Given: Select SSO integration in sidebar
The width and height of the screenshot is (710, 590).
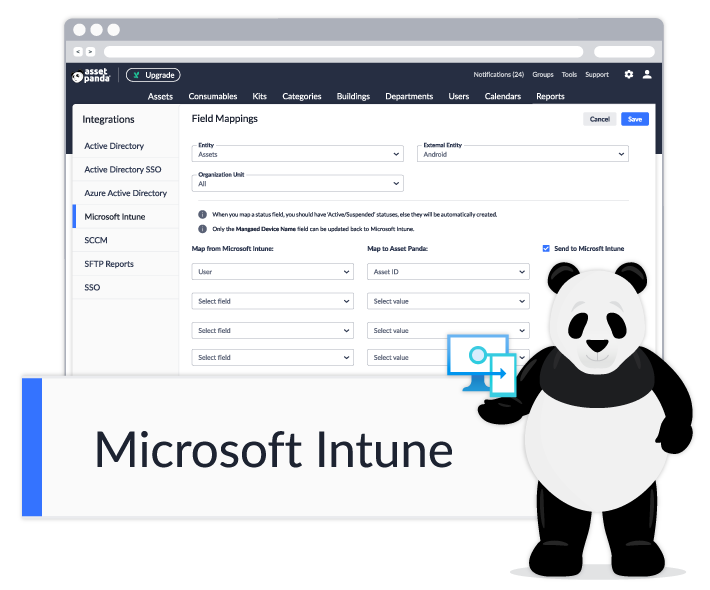Looking at the screenshot, I should point(126,287).
